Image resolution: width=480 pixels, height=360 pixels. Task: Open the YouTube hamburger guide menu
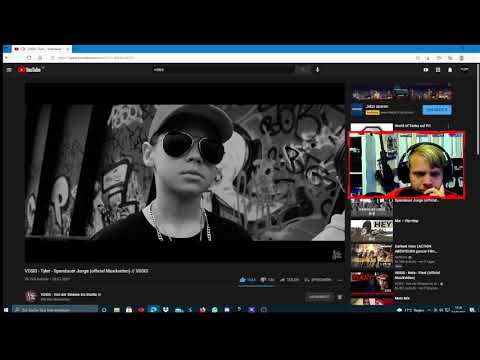9,70
